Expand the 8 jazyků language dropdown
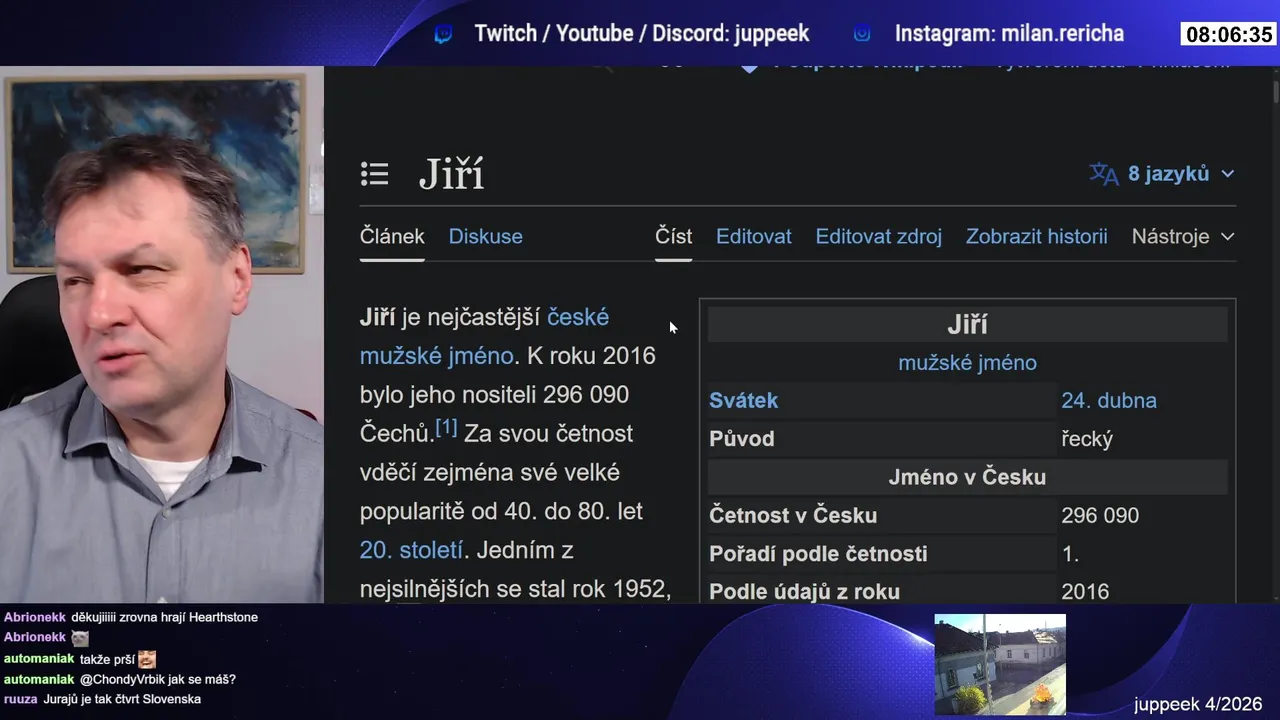Screen dimensions: 1280x720 [1181, 174]
